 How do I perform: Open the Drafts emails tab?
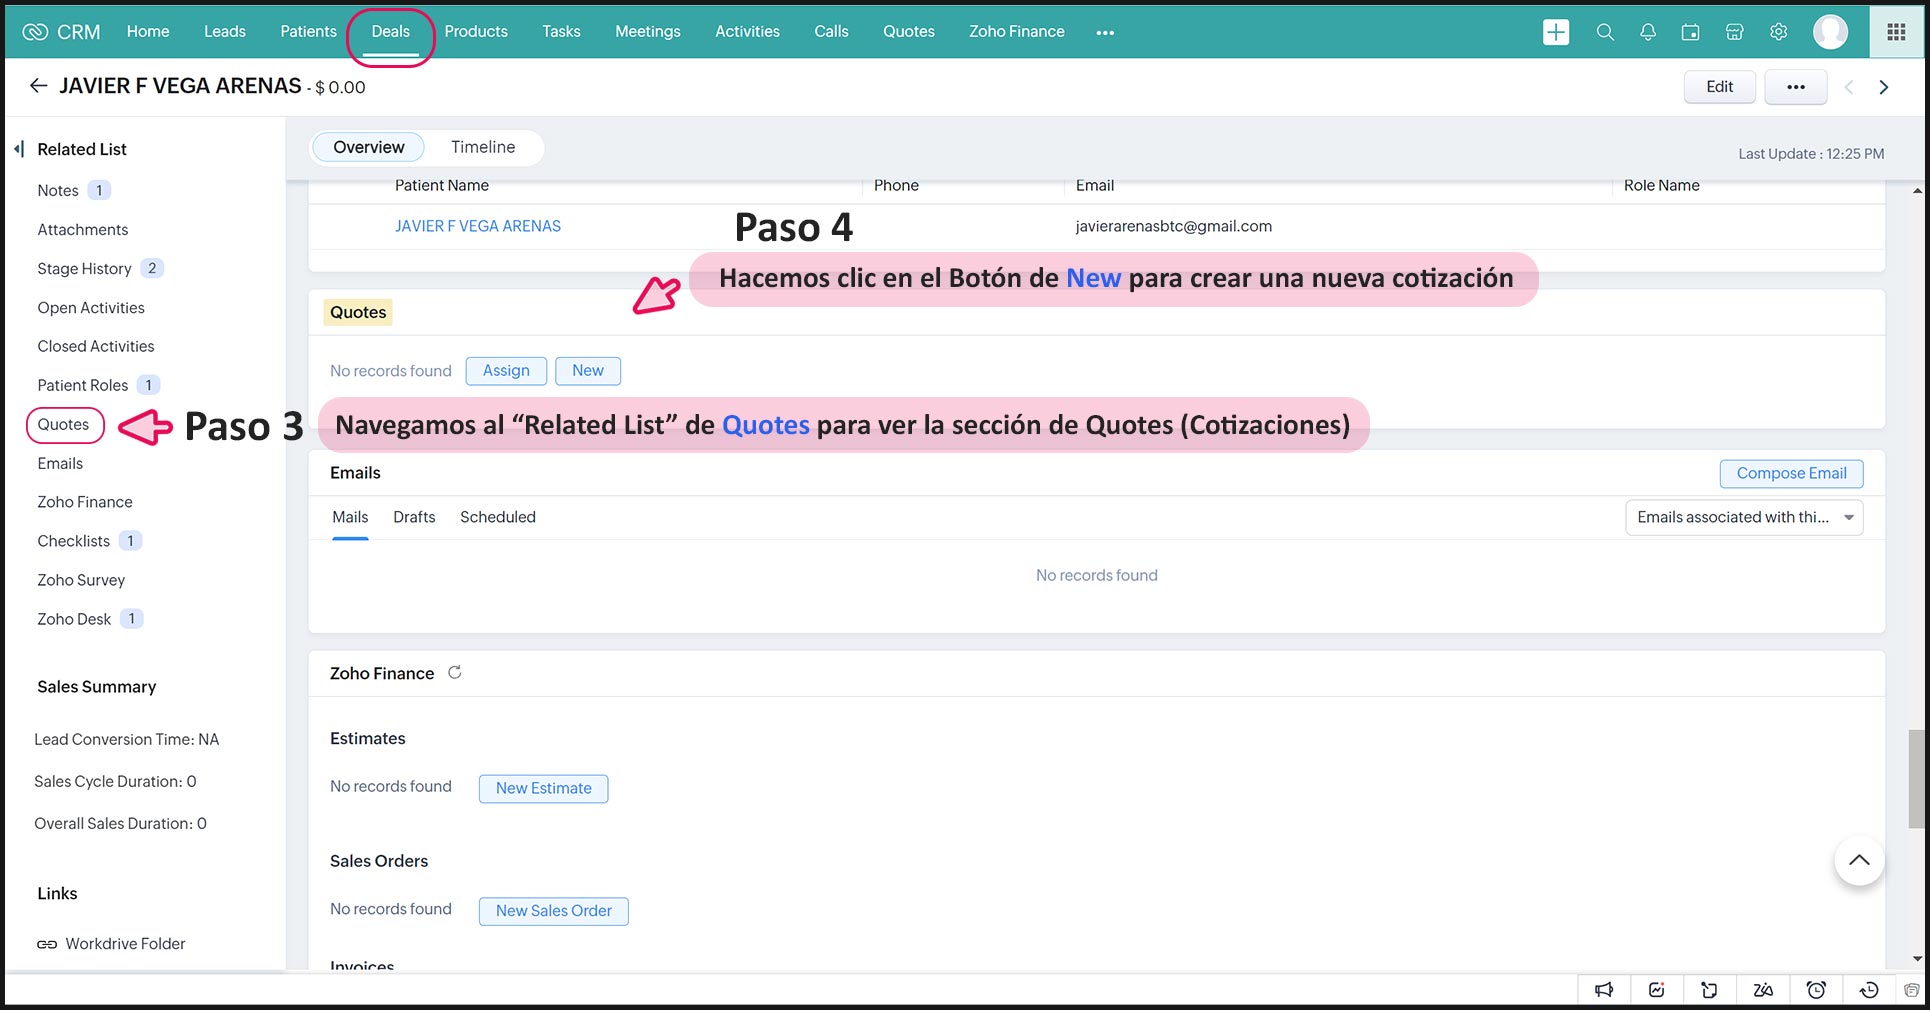[414, 517]
